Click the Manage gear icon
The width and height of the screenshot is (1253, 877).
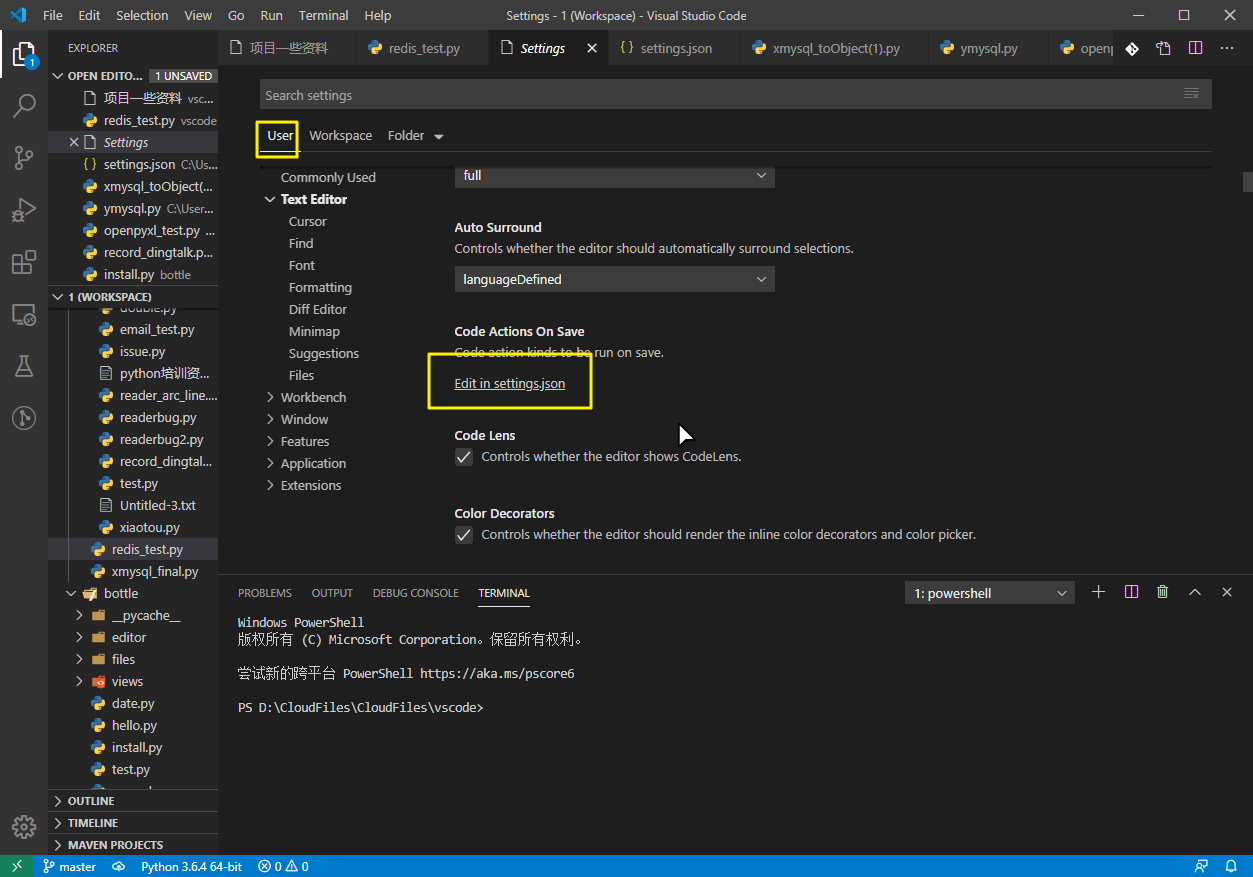(24, 827)
